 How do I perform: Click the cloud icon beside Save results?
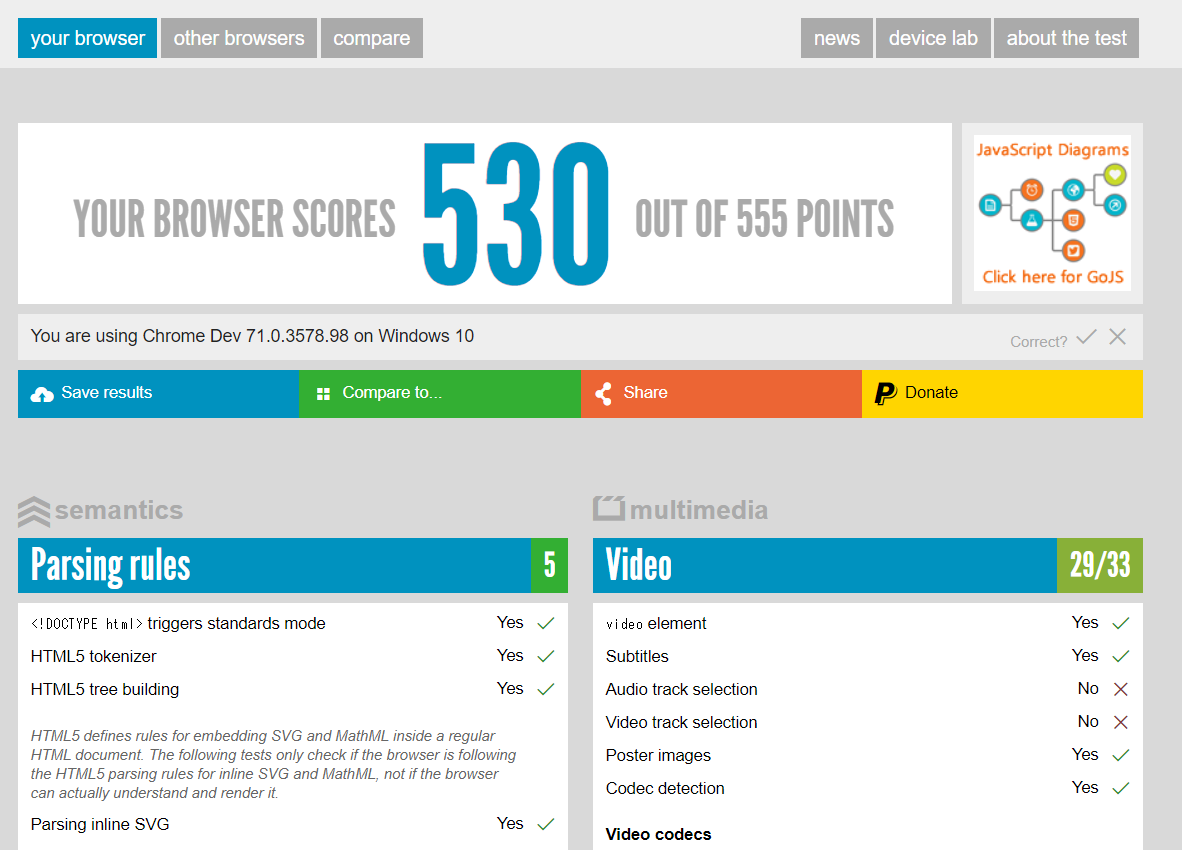pos(42,394)
